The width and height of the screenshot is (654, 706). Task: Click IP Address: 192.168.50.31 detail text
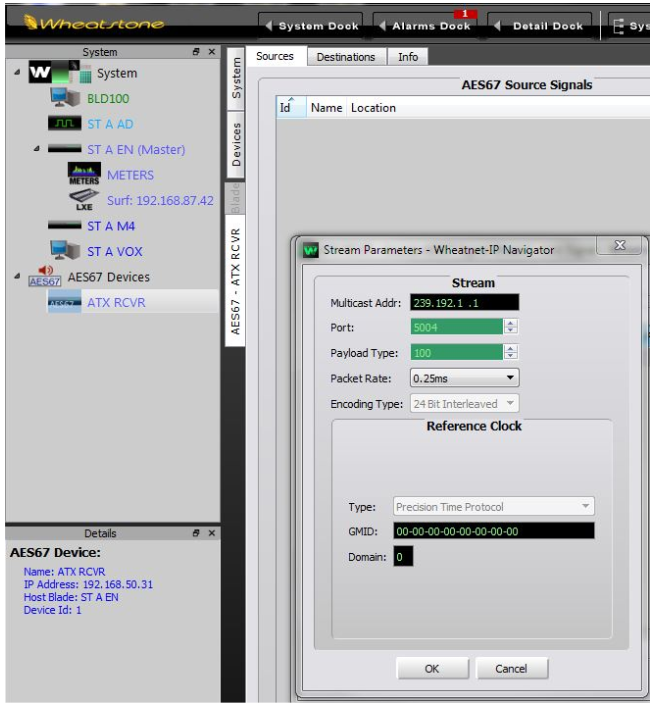click(x=88, y=584)
